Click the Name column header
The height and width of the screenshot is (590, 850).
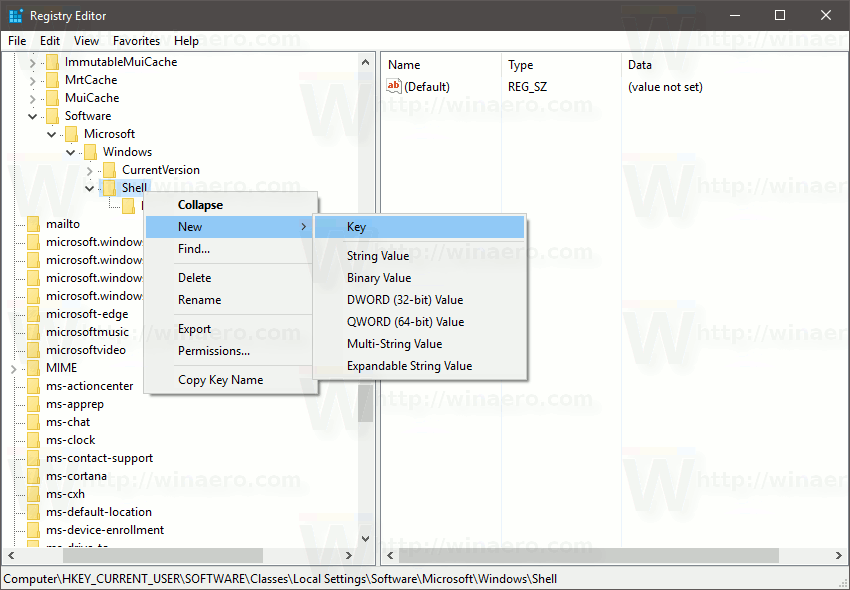click(x=404, y=64)
